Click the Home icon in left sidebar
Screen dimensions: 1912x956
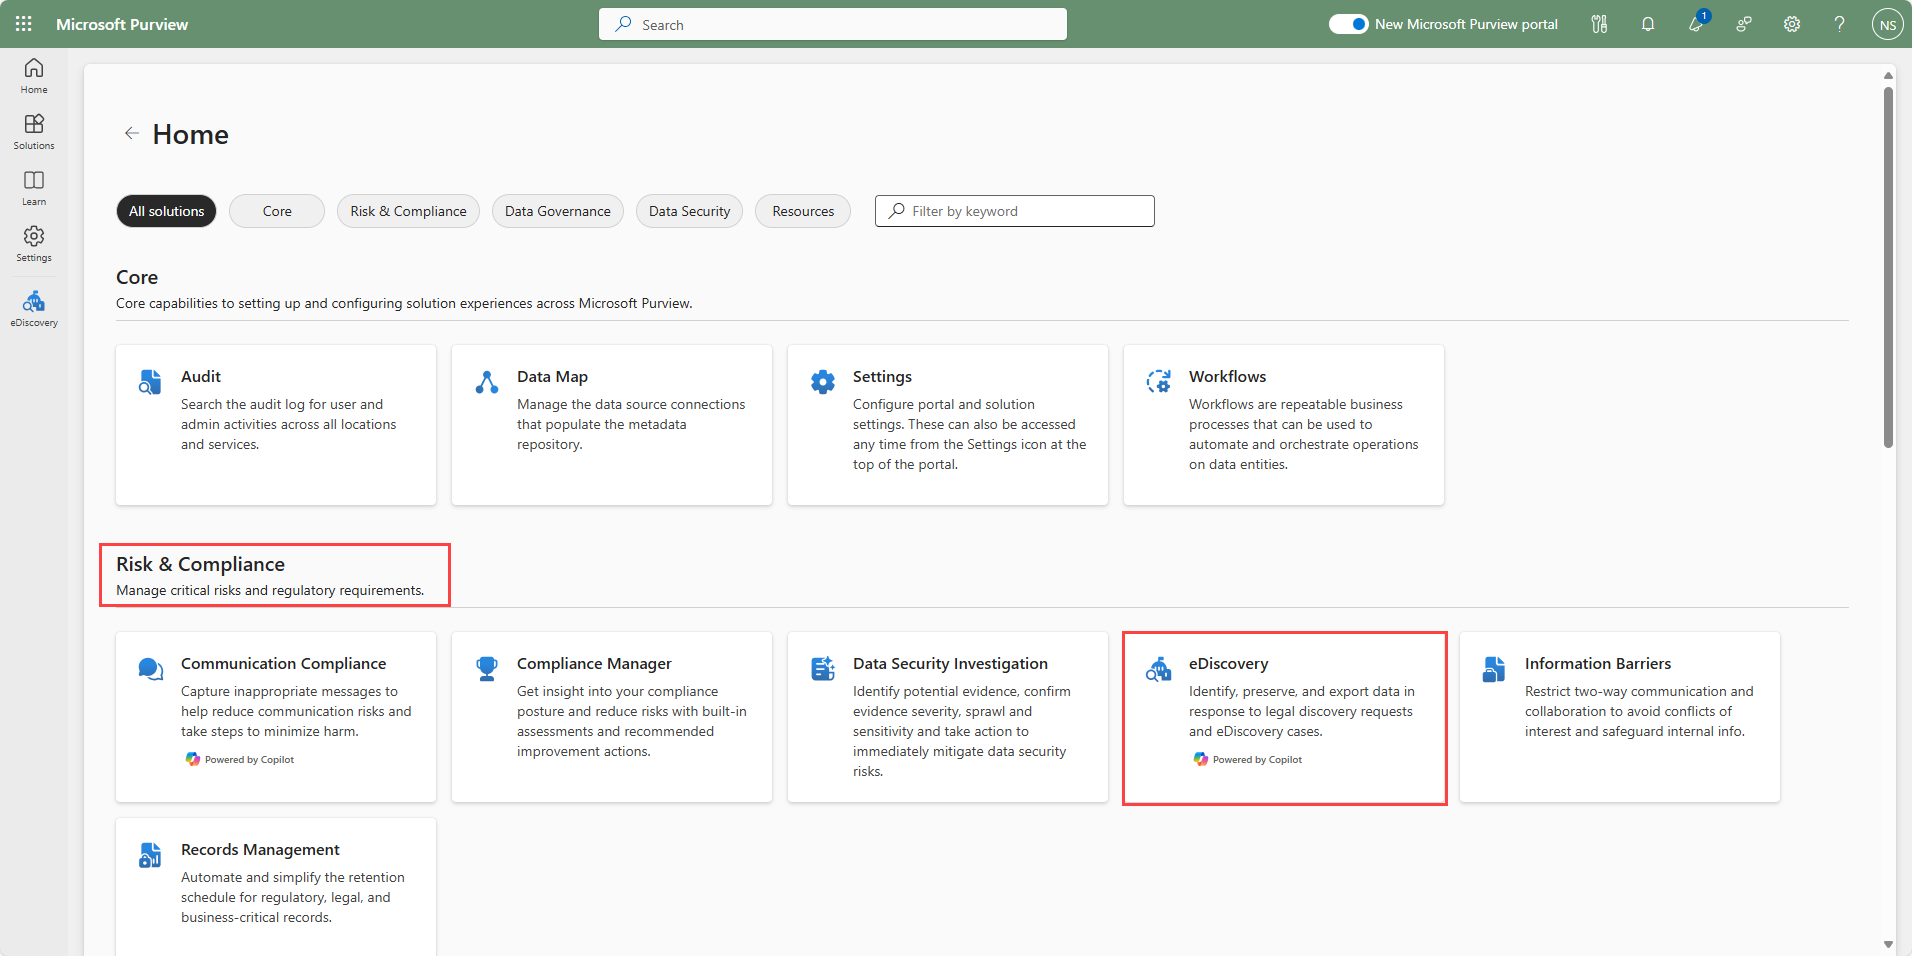34,75
